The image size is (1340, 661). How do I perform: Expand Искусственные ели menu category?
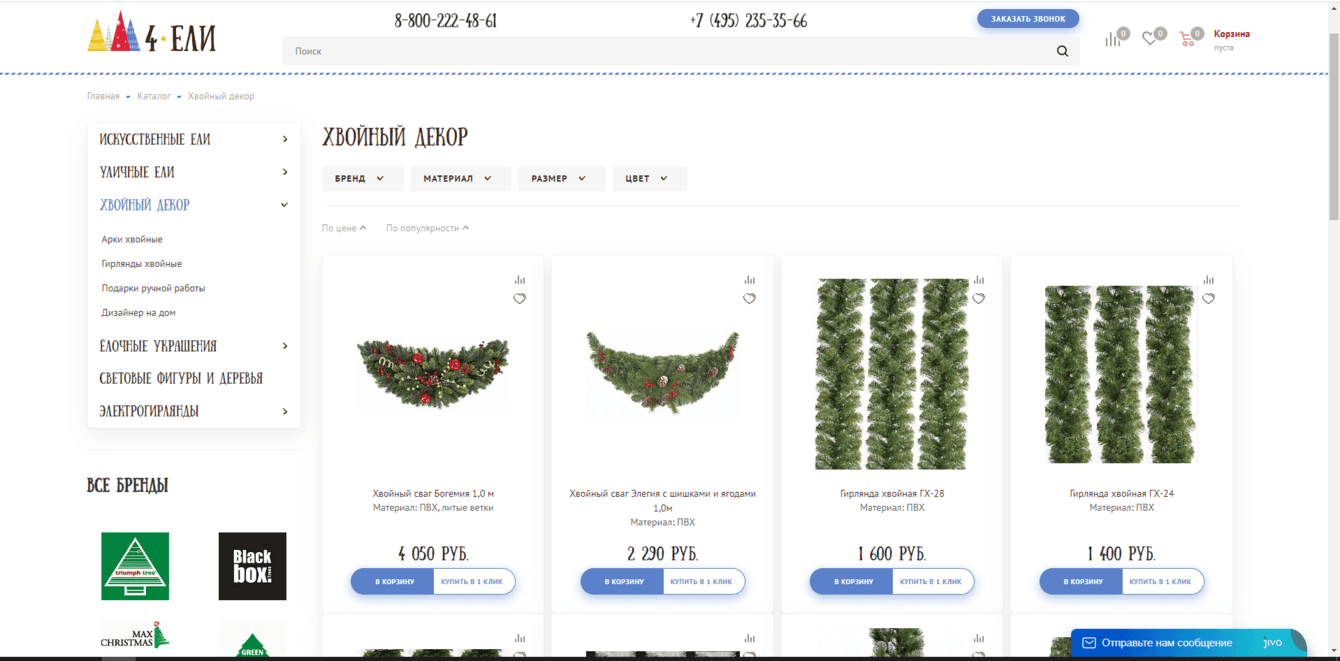click(x=194, y=140)
